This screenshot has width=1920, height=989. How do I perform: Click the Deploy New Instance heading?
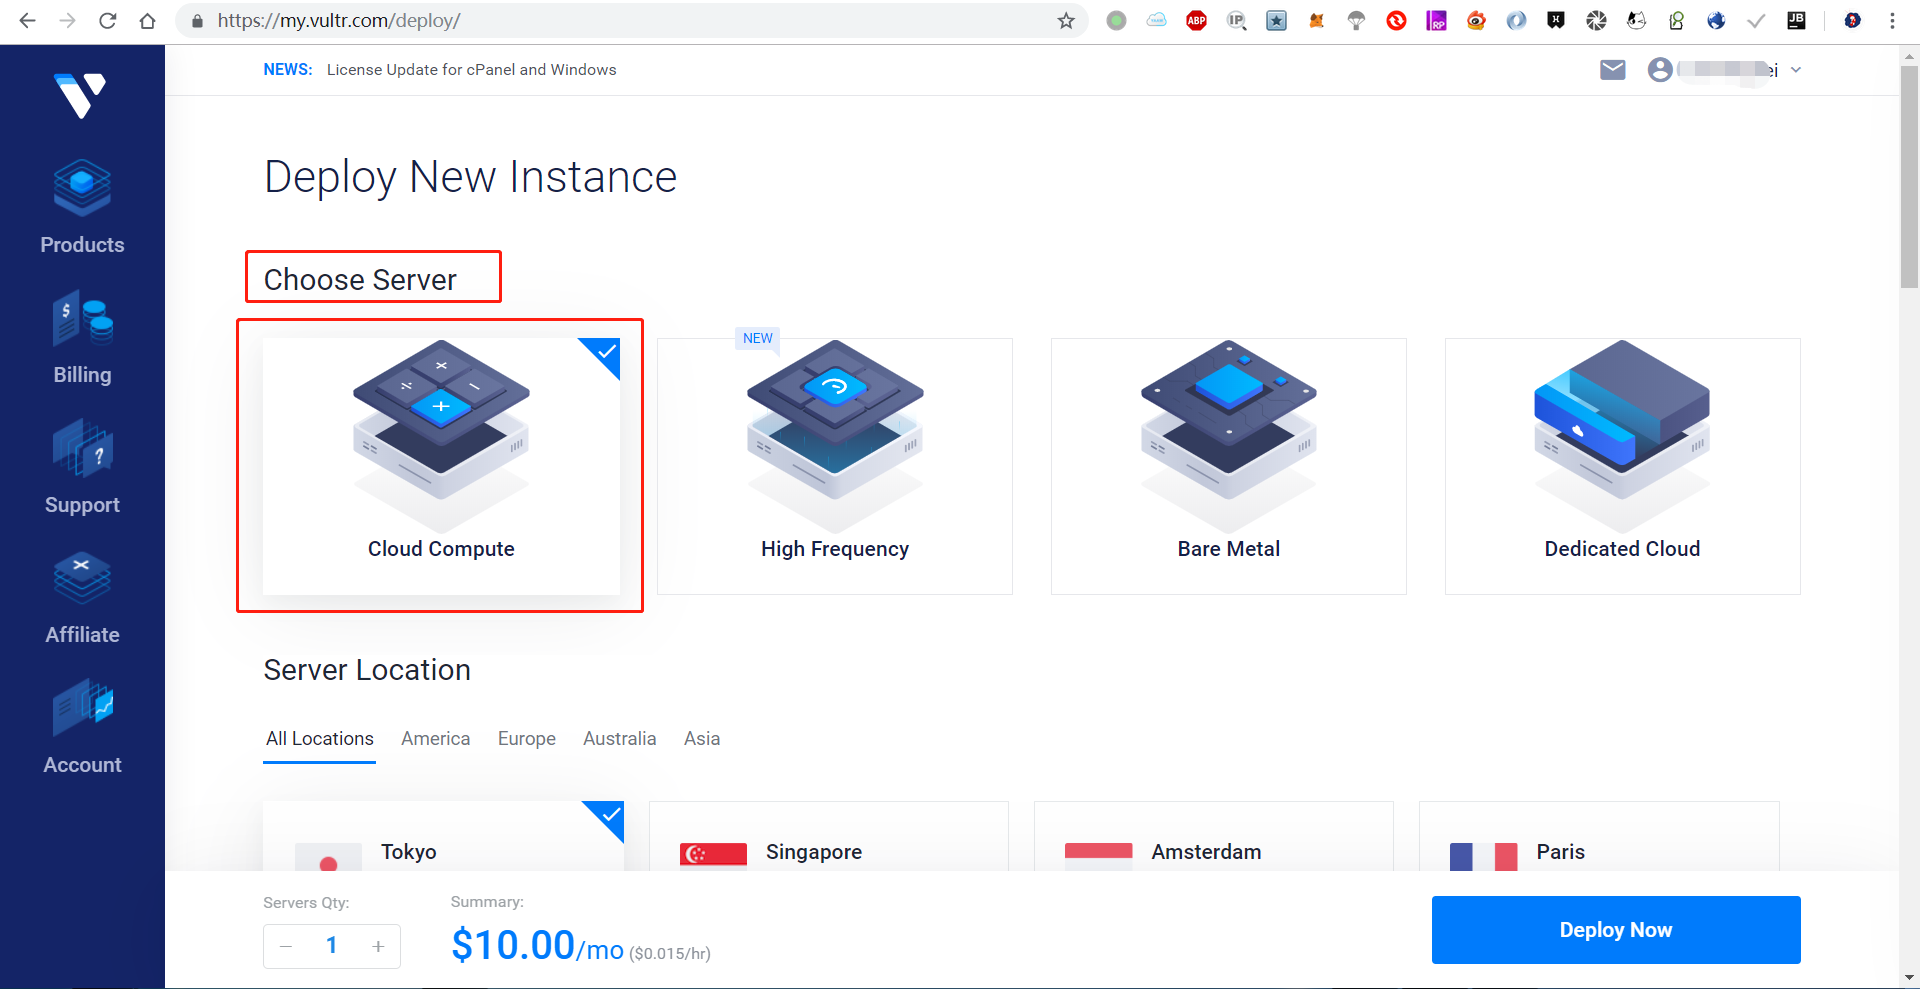[470, 177]
